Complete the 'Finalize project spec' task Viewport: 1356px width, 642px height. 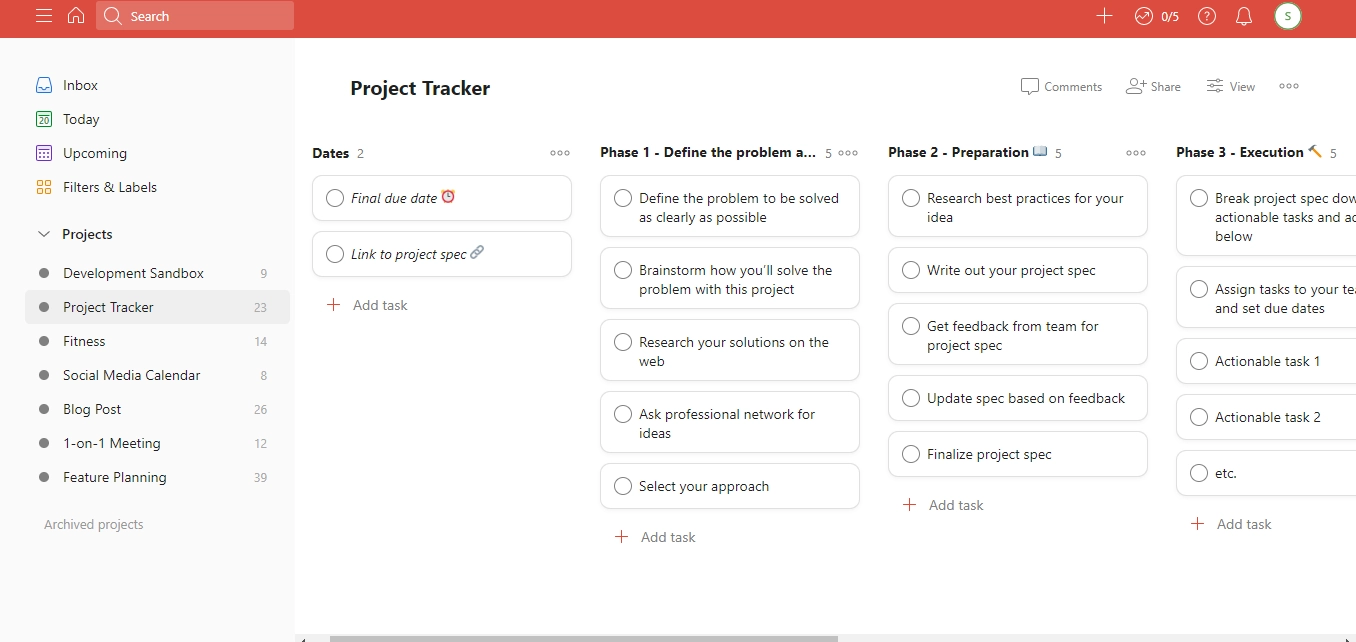coord(911,454)
